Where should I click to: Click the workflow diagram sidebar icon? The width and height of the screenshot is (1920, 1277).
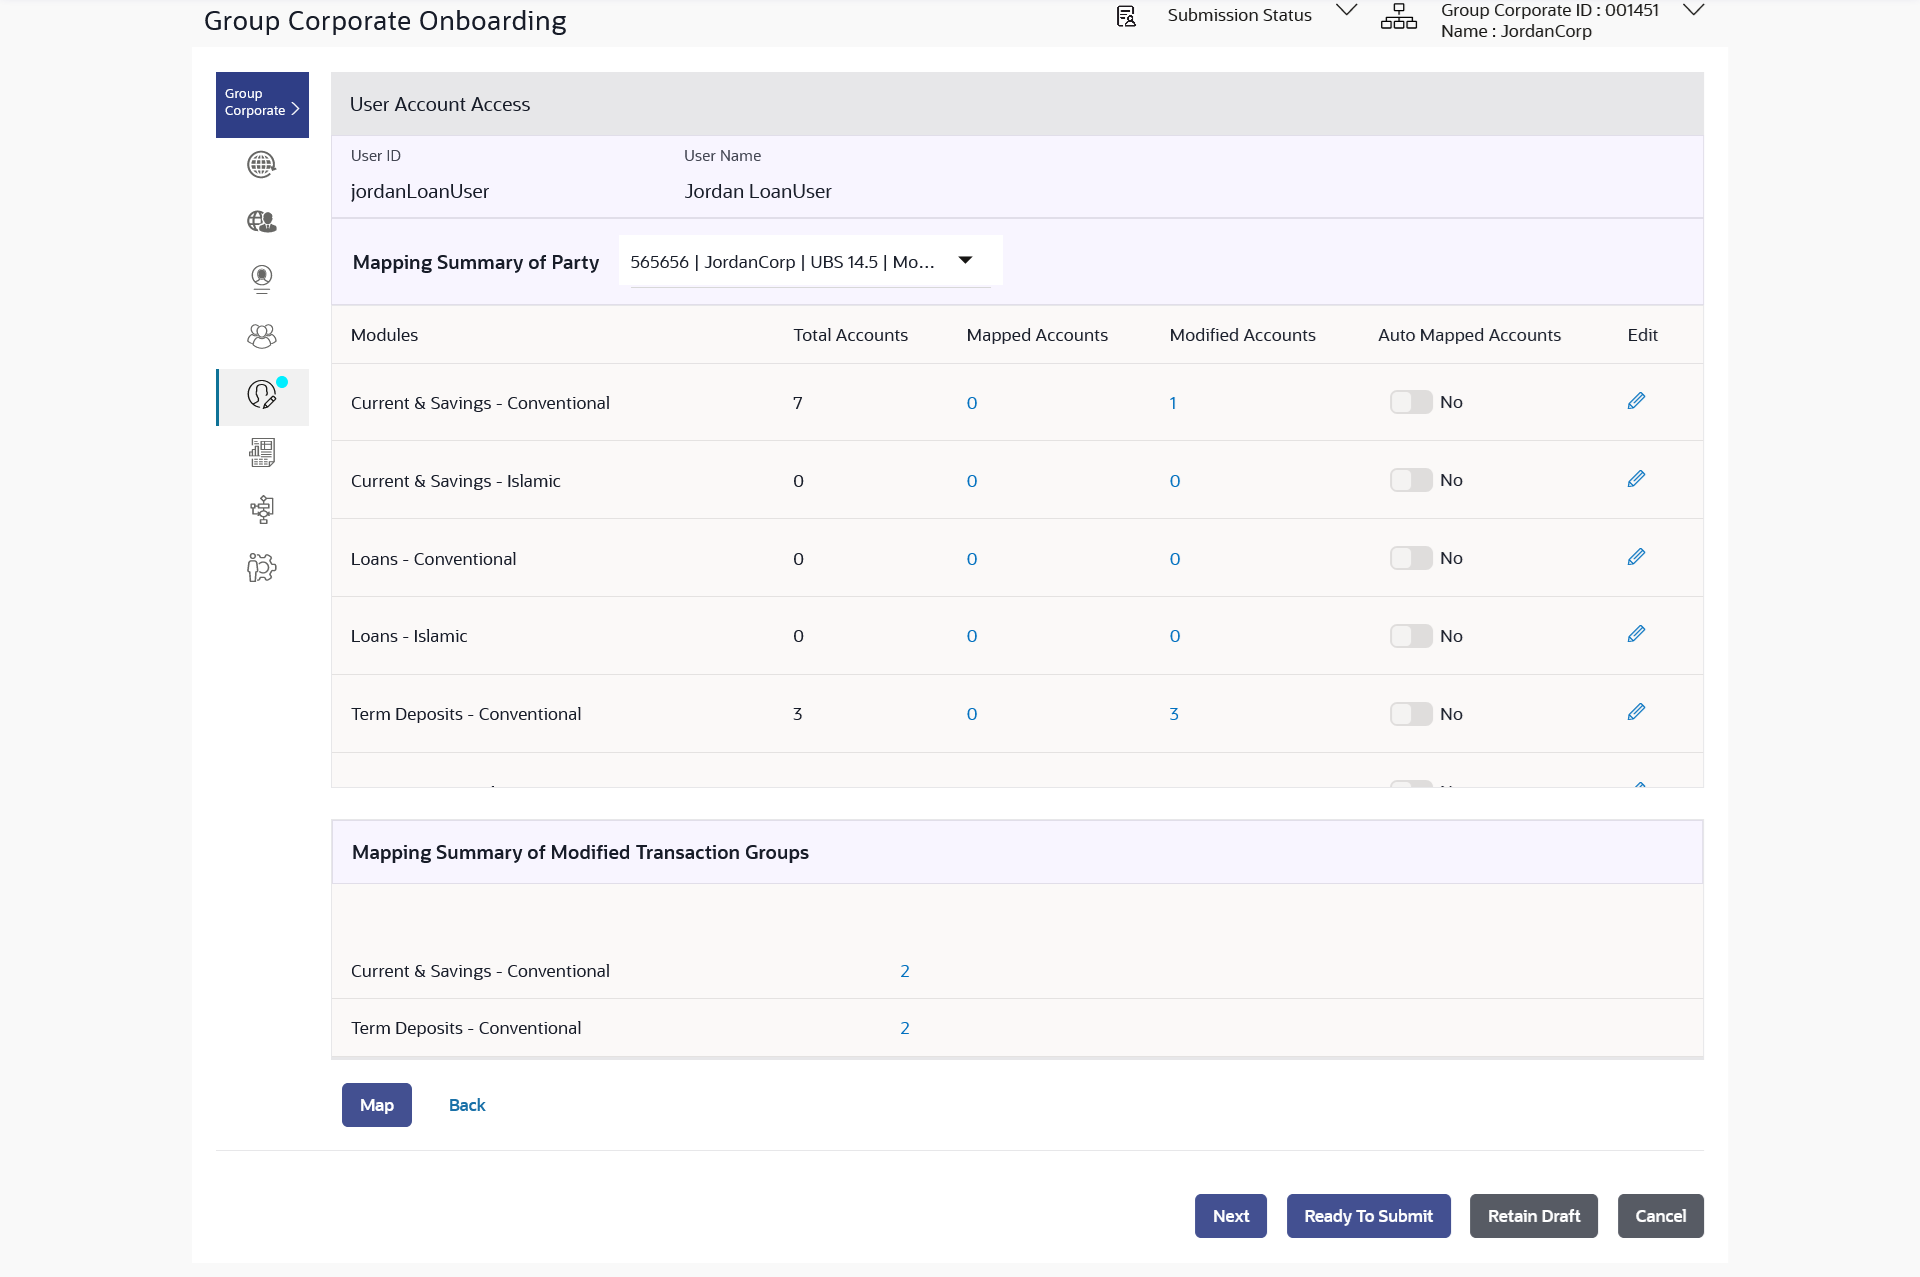click(x=261, y=510)
